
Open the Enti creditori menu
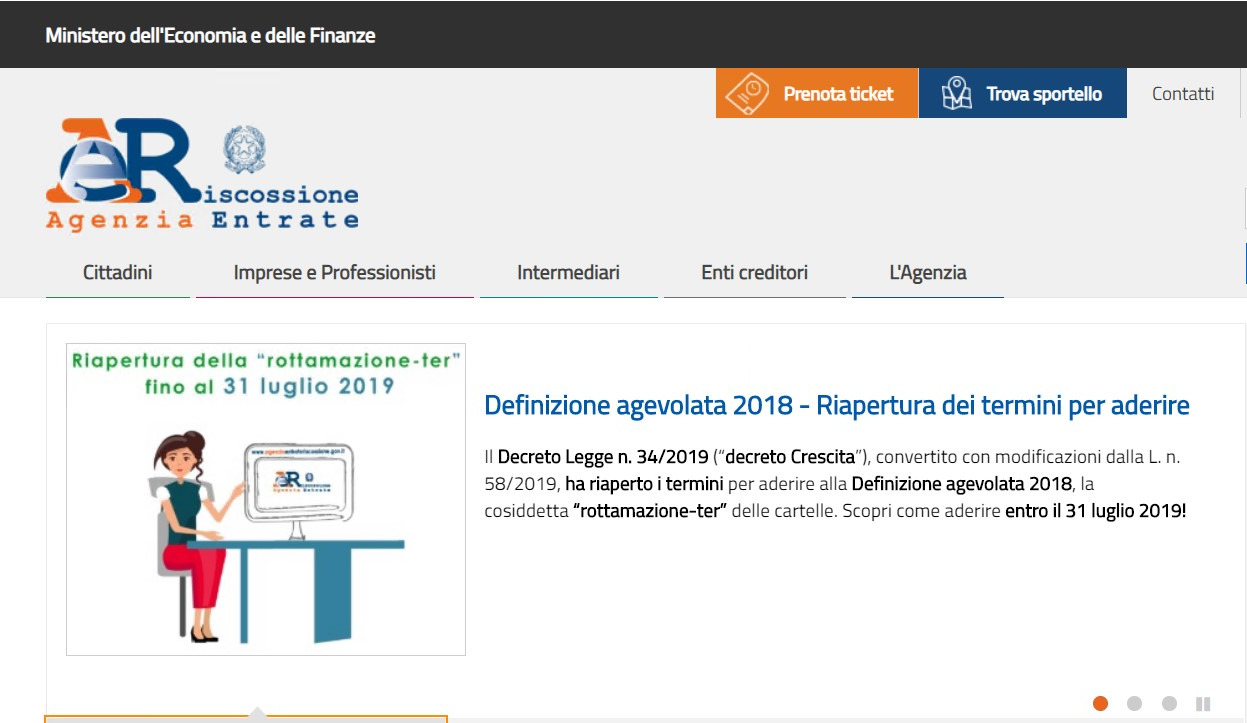pyautogui.click(x=755, y=272)
